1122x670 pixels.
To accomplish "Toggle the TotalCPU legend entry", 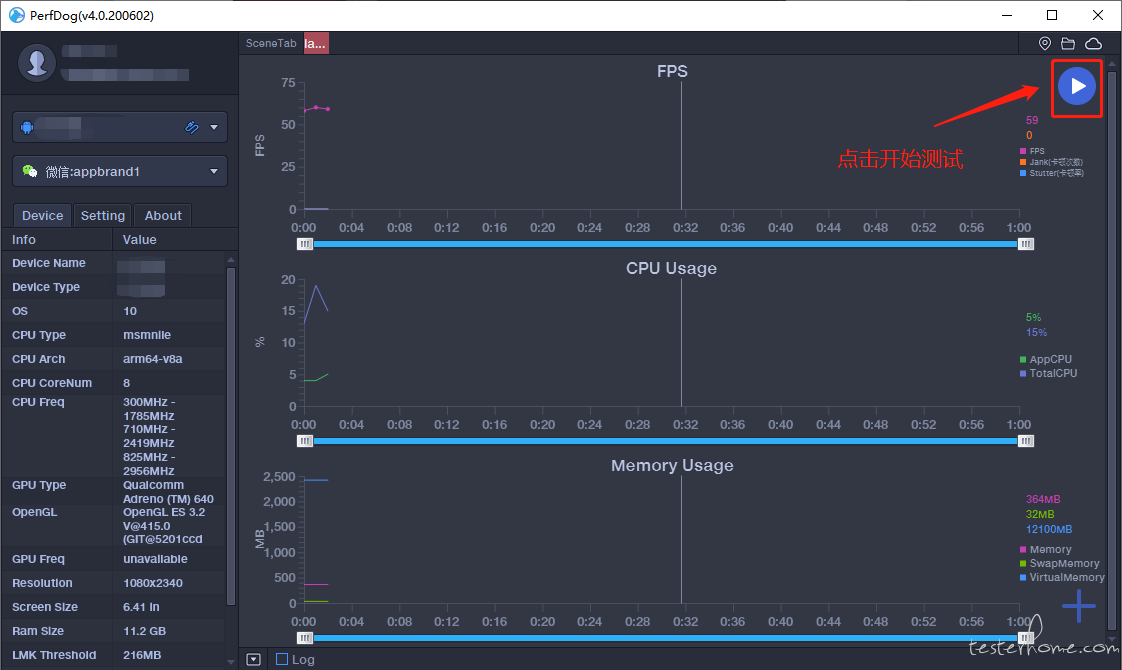I will tap(1048, 373).
